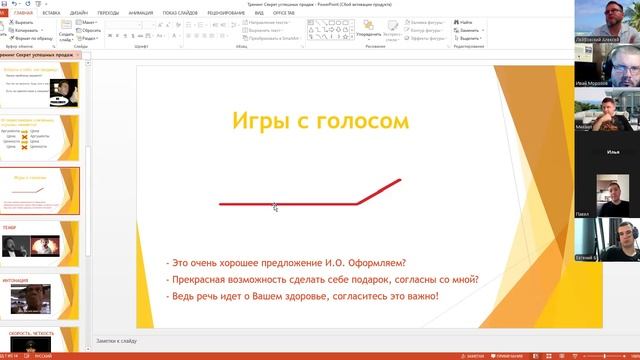Click the Копировать (copy) button
This screenshot has width=640, height=360.
pyautogui.click(x=24, y=30)
